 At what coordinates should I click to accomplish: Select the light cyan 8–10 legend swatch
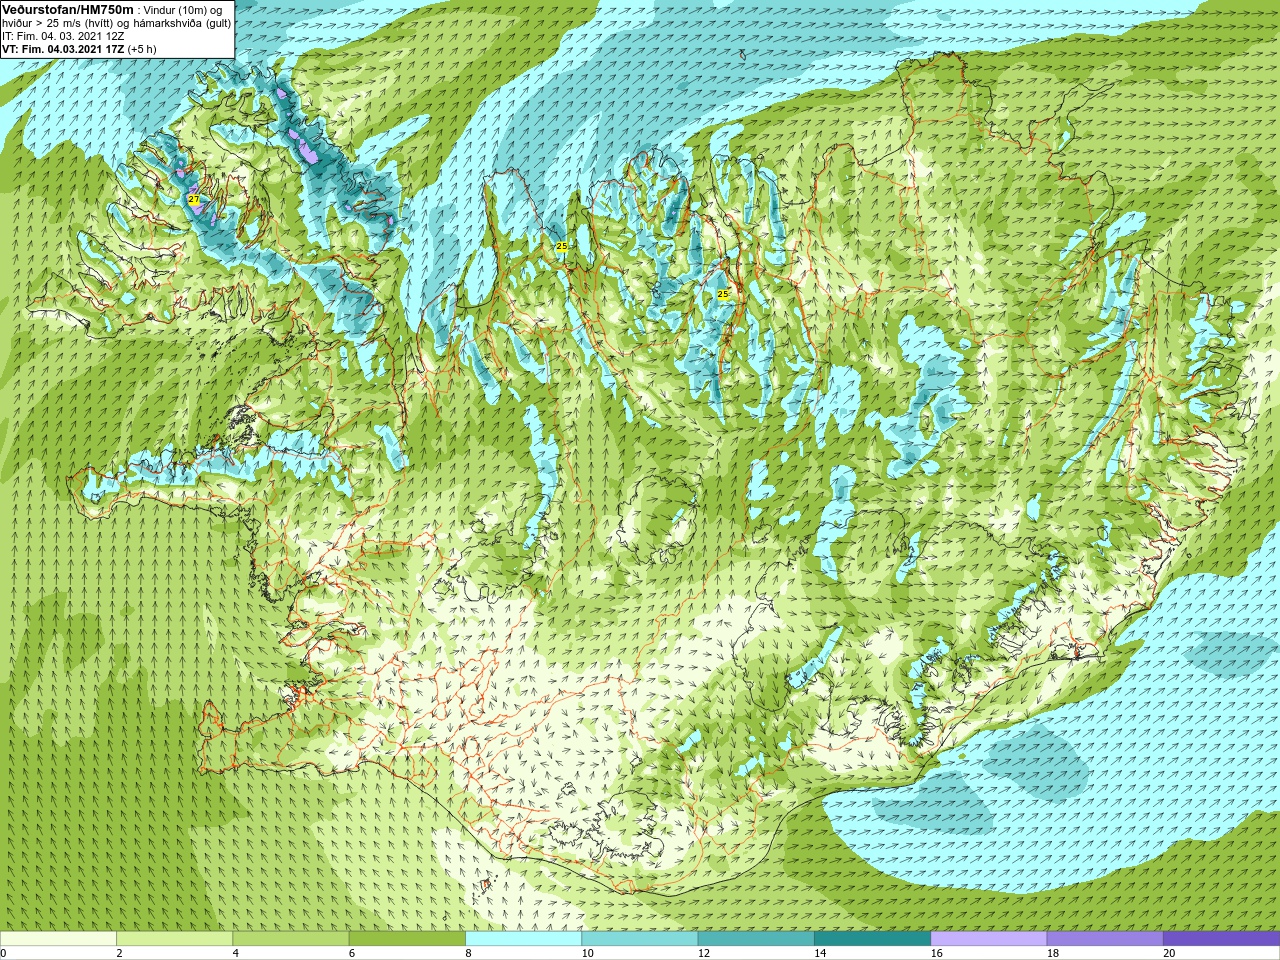(523, 939)
